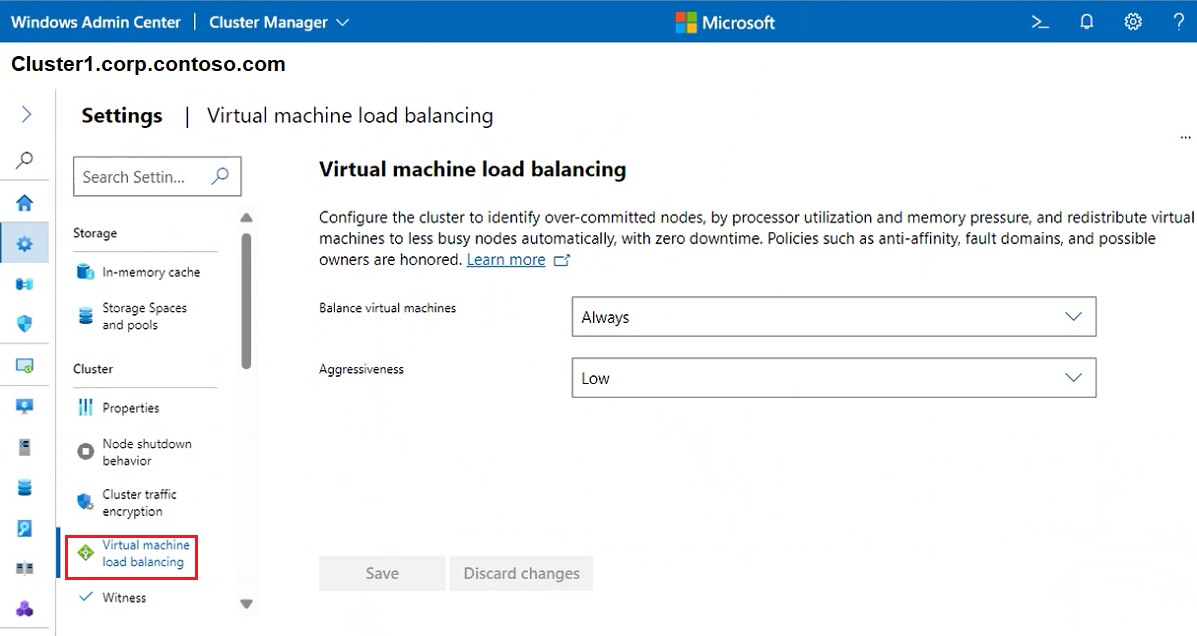Click the settings list scroll-up arrow
Viewport: 1197px width, 636px height.
[246, 218]
